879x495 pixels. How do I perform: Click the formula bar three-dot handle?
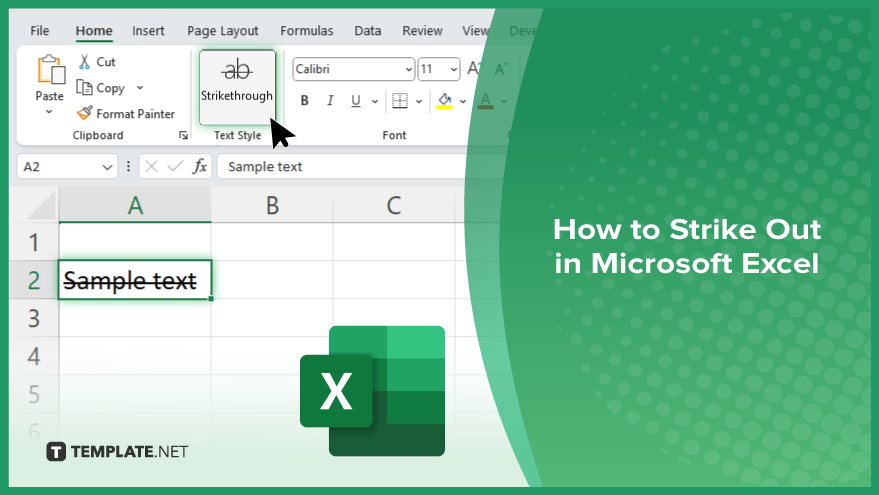pos(128,166)
